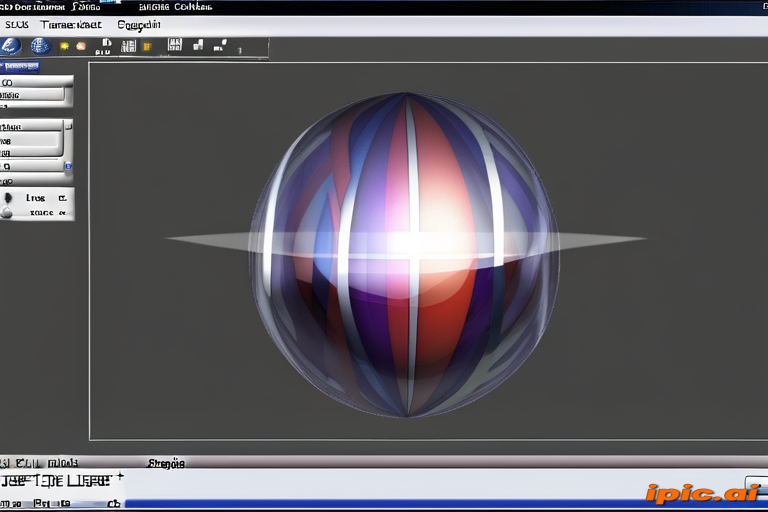The height and width of the screenshot is (512, 768).
Task: Open the third menu bar item
Action: click(139, 25)
